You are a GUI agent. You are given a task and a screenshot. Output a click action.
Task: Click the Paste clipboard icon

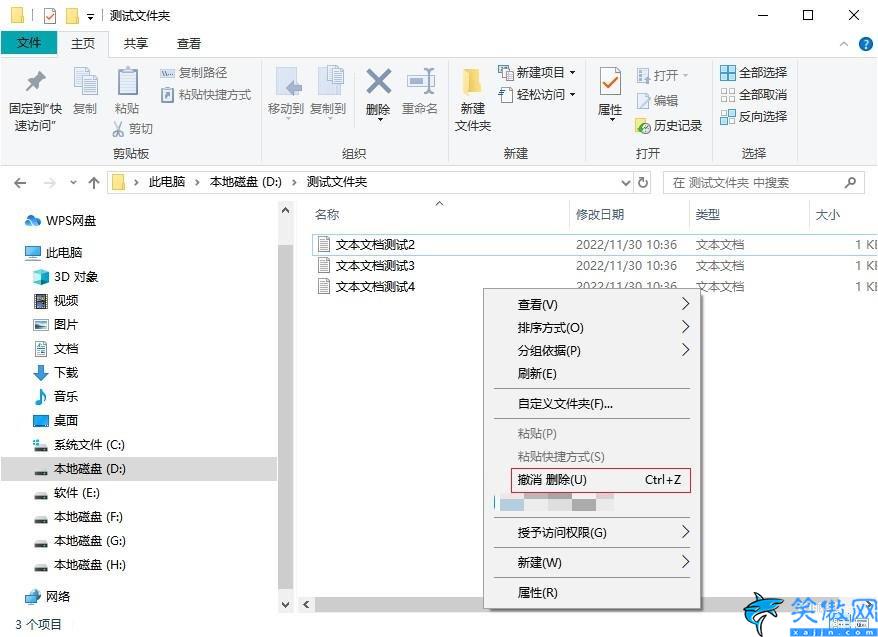point(127,82)
